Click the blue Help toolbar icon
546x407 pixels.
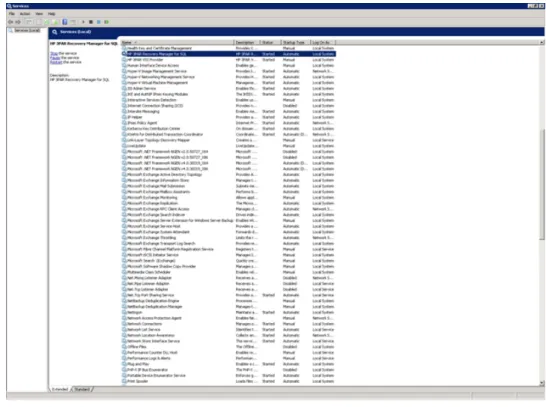[65, 22]
